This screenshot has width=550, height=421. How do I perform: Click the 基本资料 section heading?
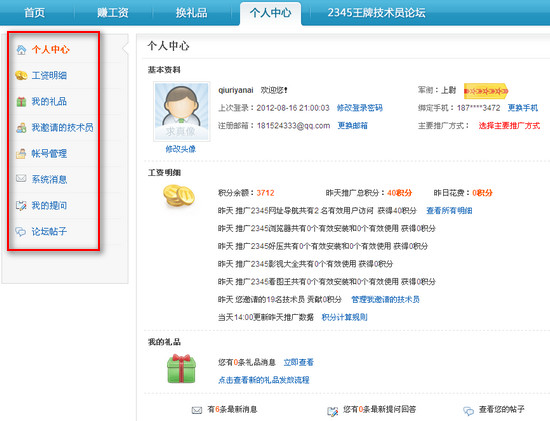coord(164,70)
